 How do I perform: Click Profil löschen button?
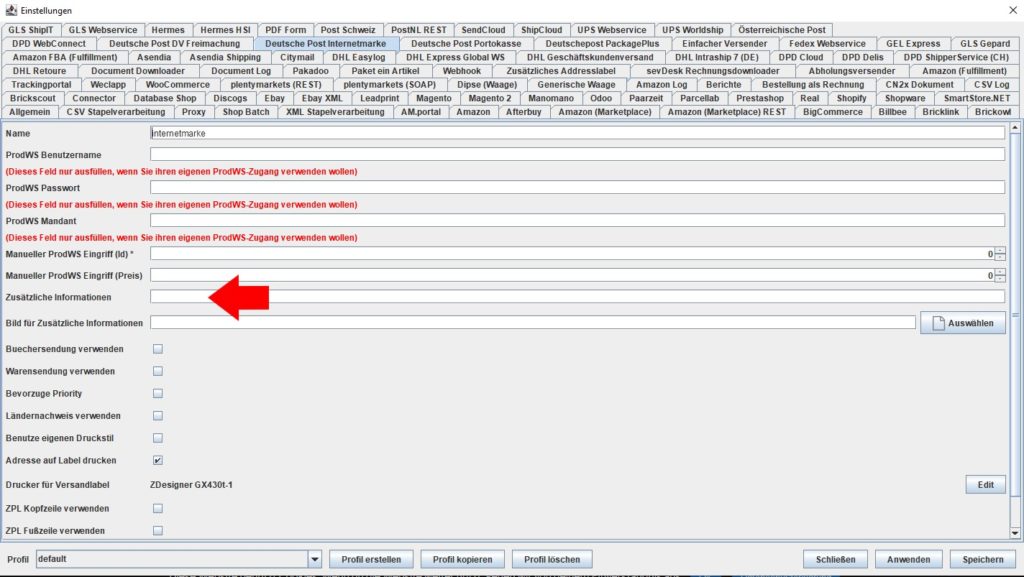(552, 559)
